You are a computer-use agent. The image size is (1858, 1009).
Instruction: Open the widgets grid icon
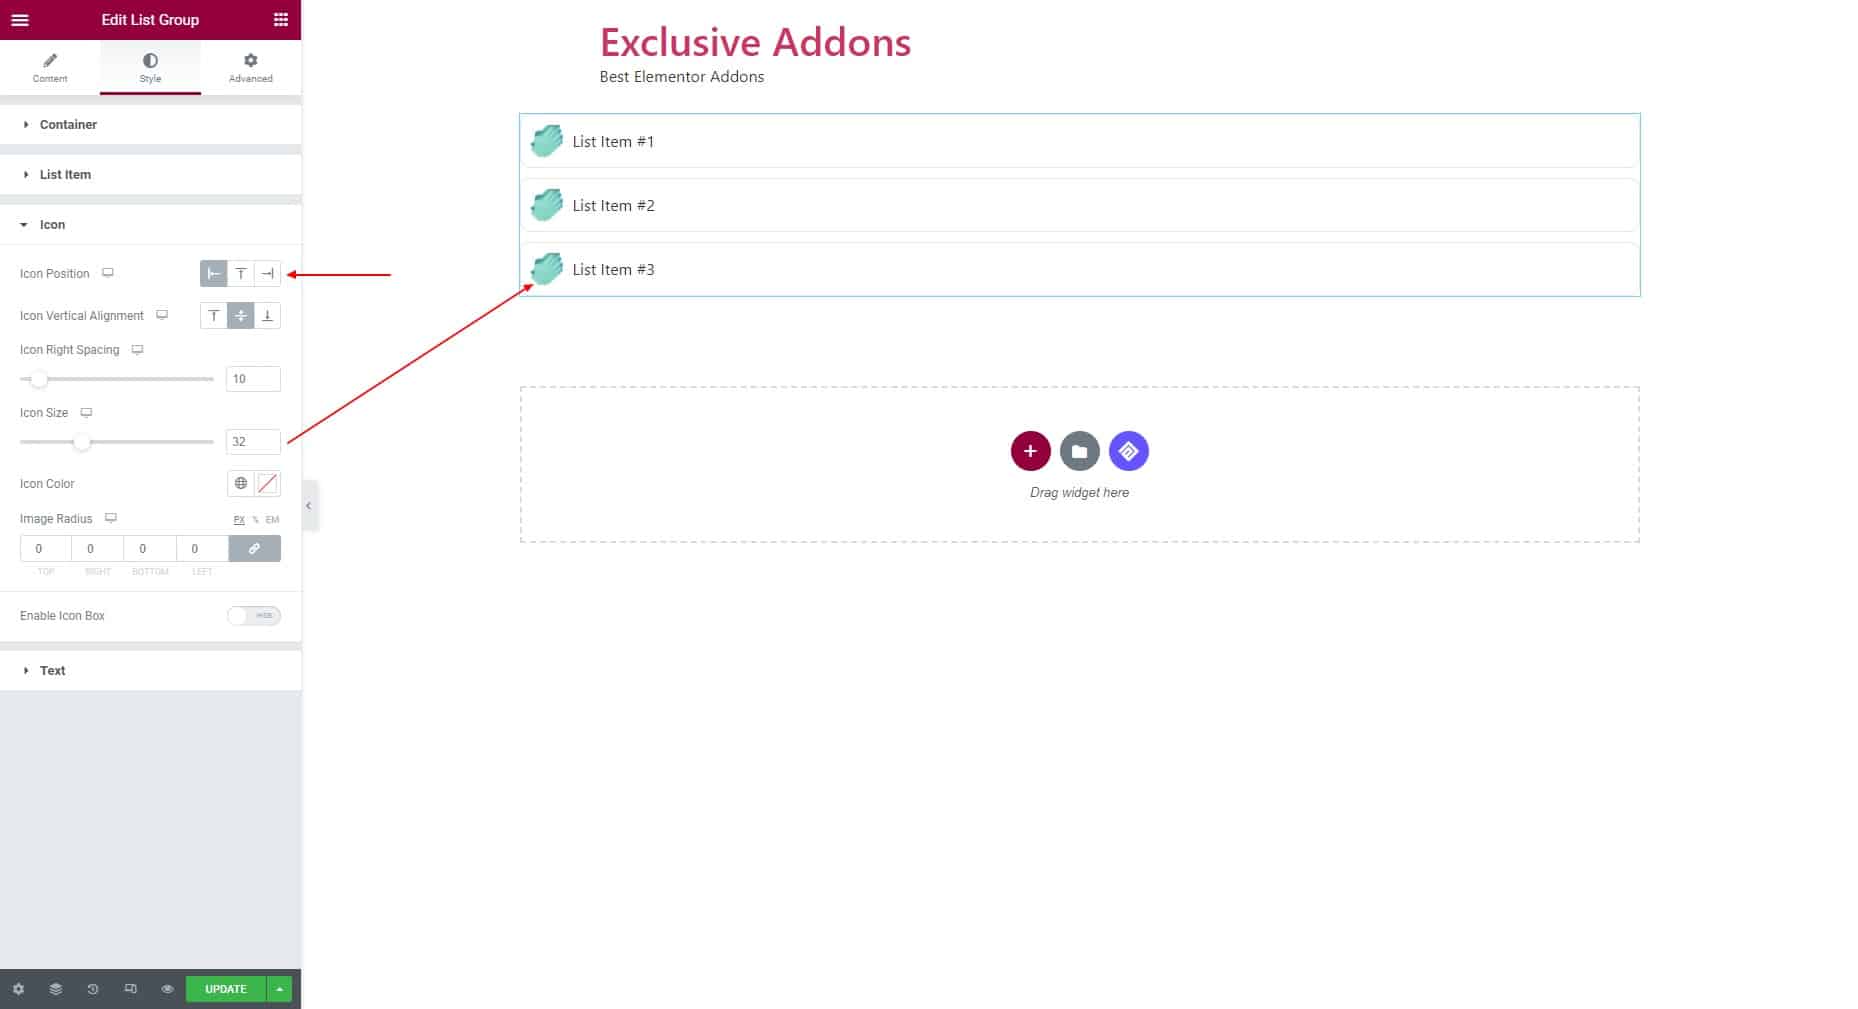[281, 20]
